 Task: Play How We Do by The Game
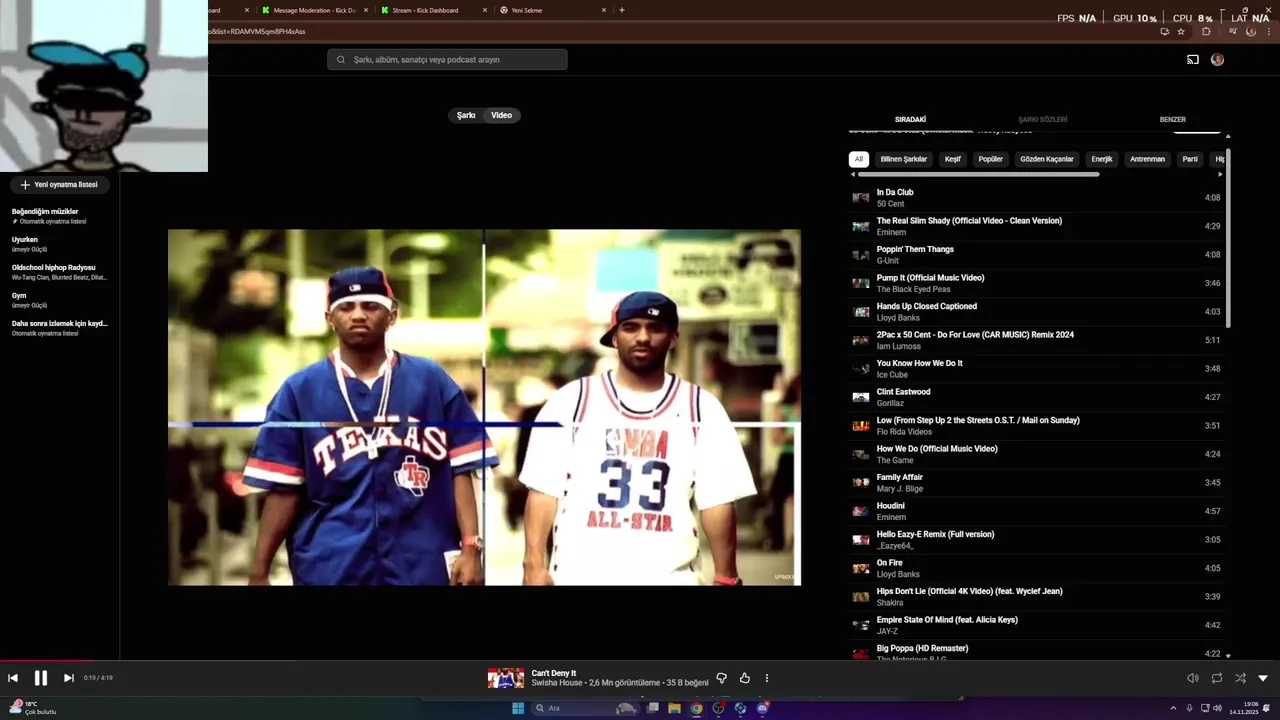(x=1035, y=454)
